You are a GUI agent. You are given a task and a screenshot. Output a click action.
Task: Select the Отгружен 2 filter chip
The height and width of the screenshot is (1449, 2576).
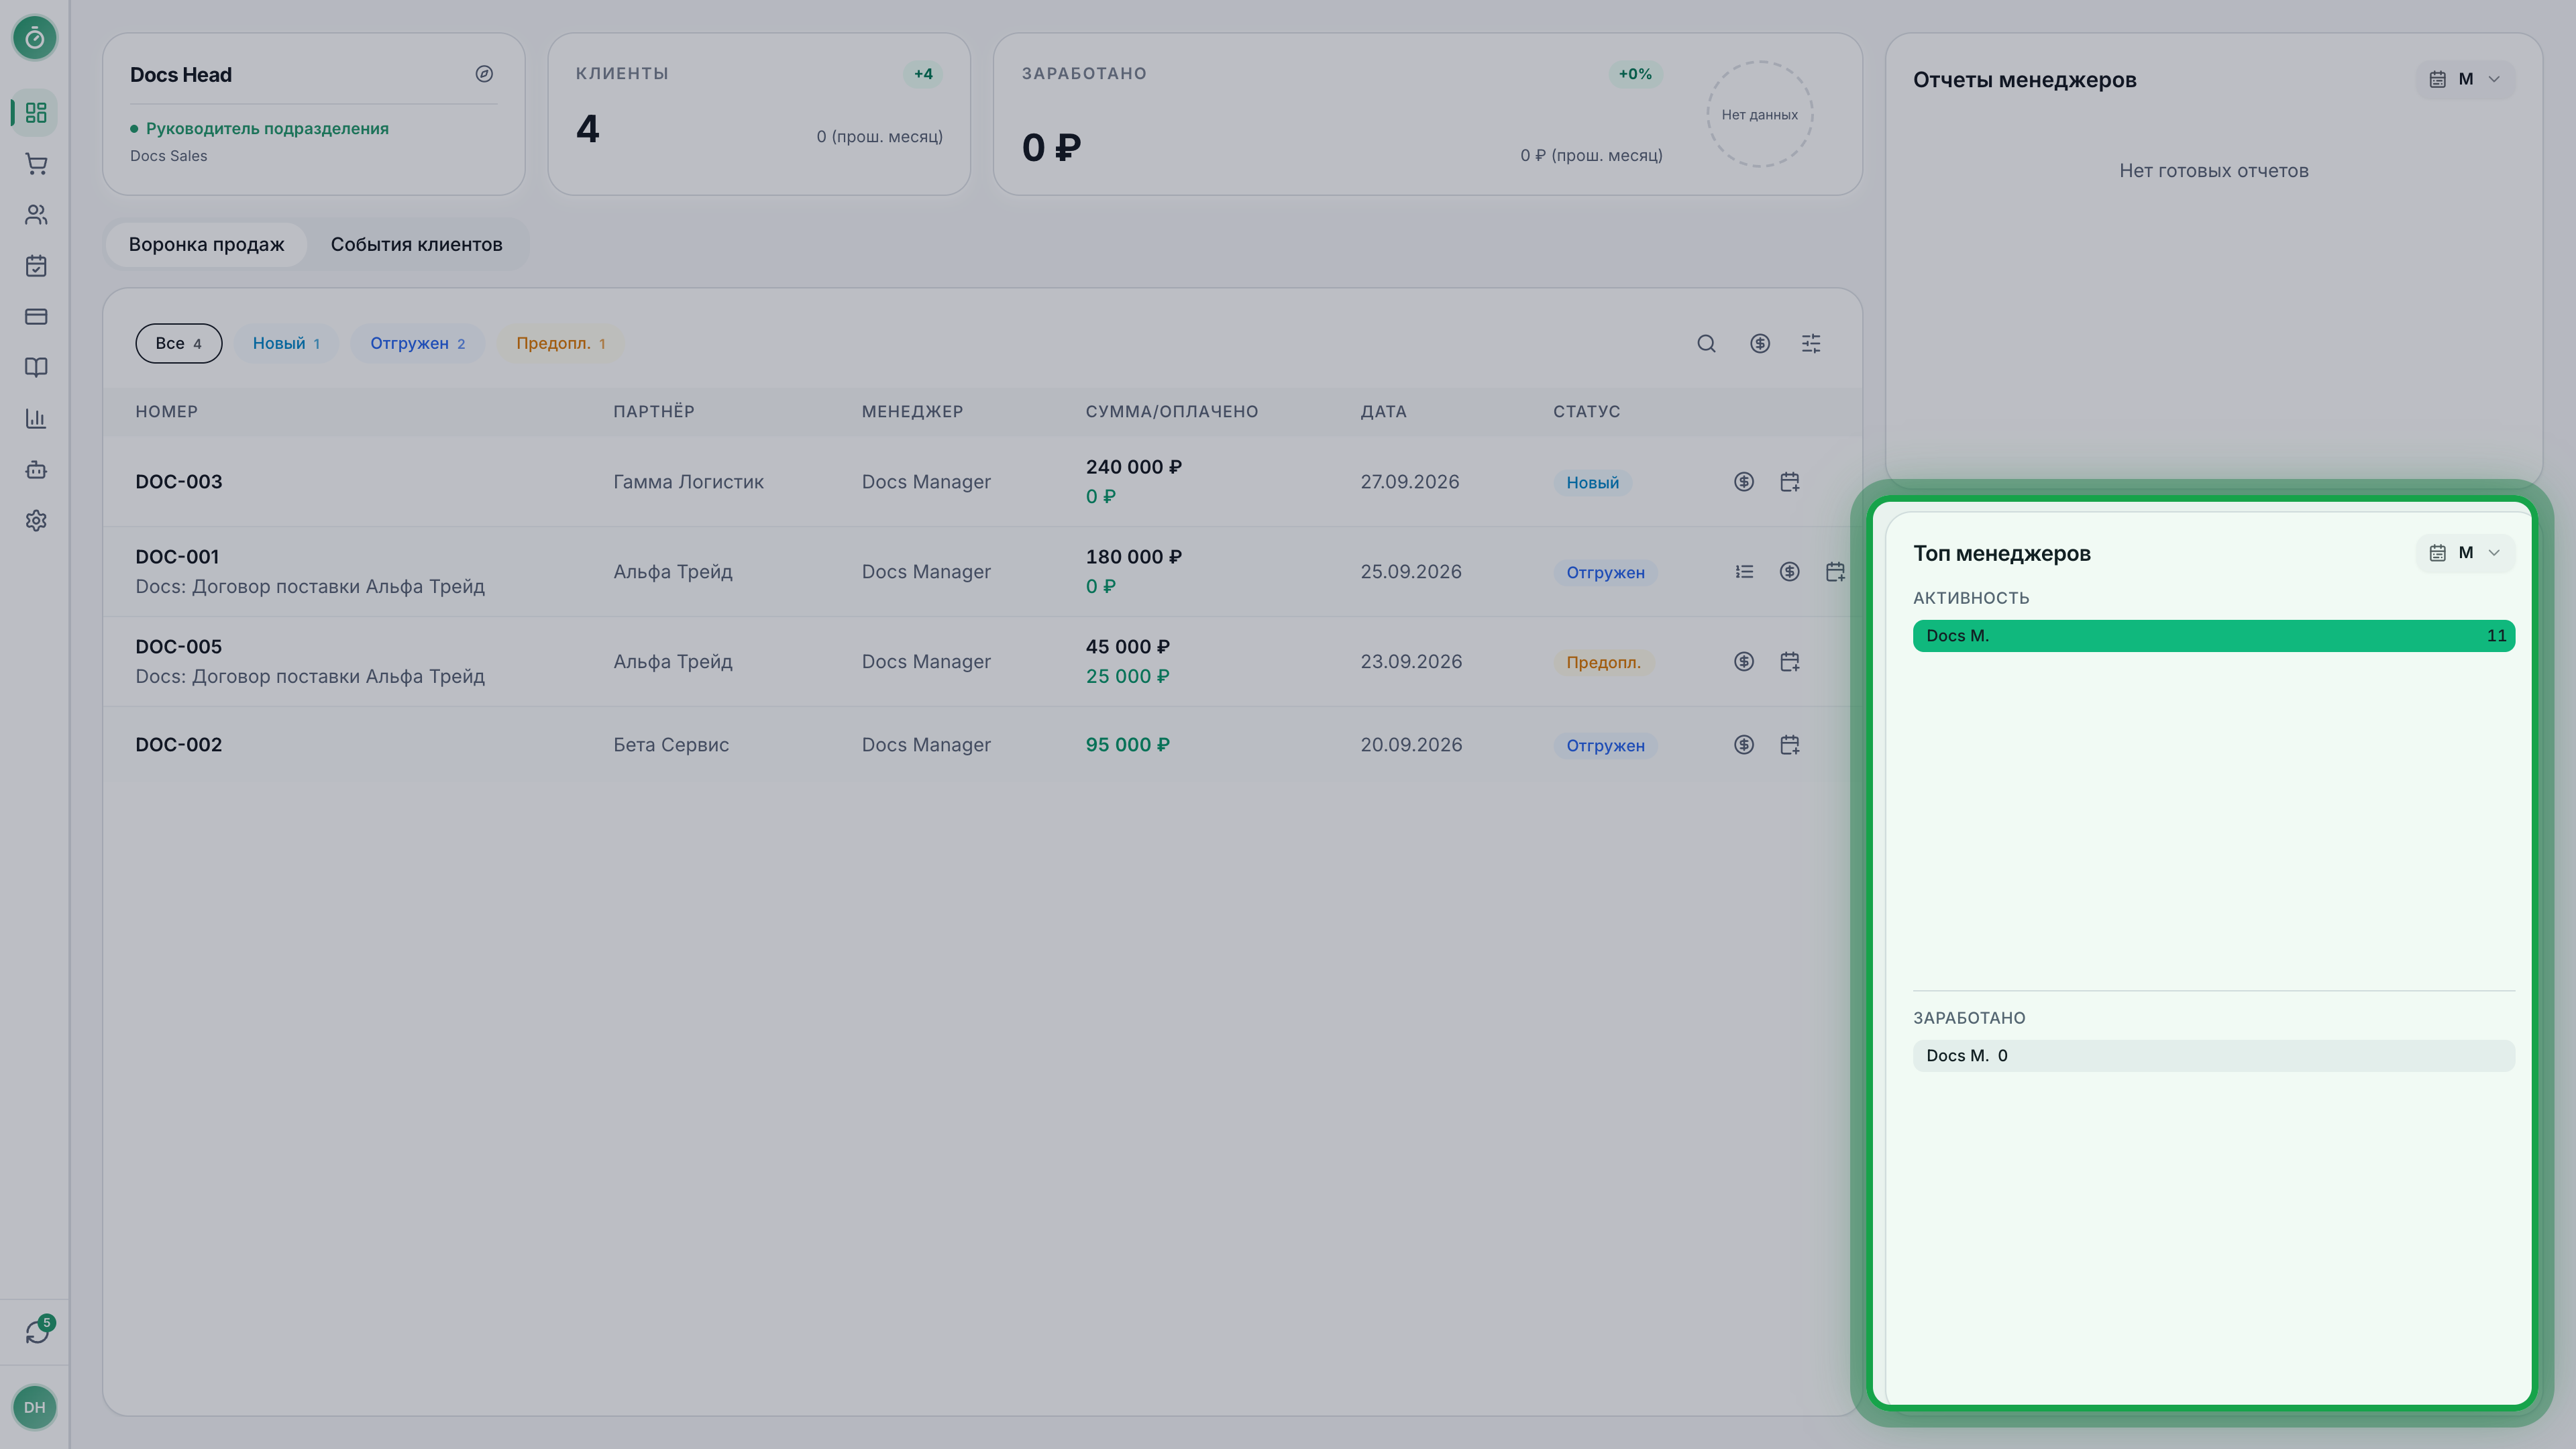point(418,344)
